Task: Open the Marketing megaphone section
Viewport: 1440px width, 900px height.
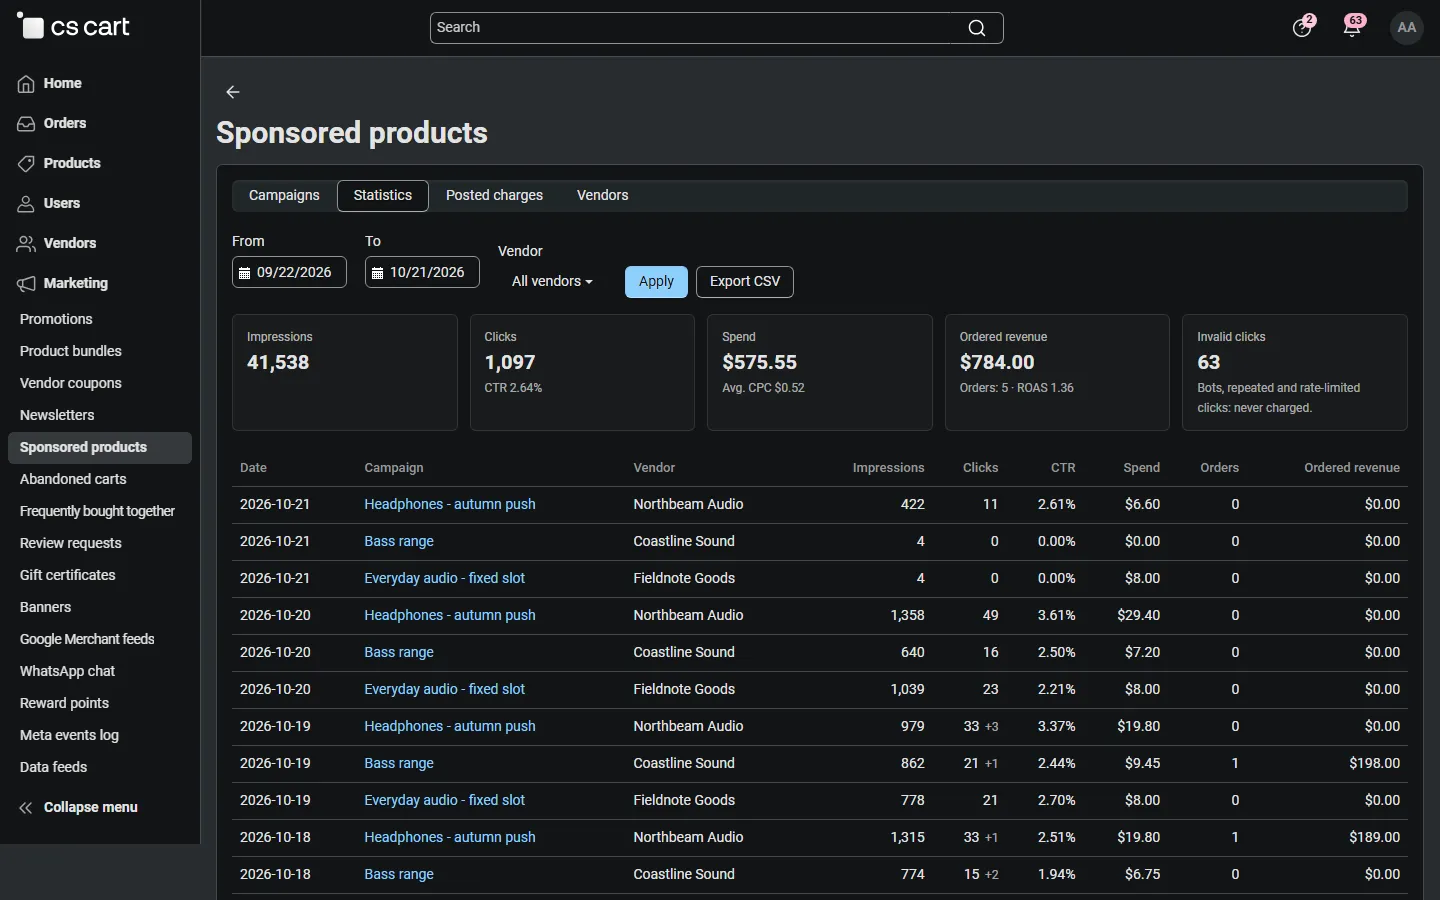Action: click(x=26, y=284)
